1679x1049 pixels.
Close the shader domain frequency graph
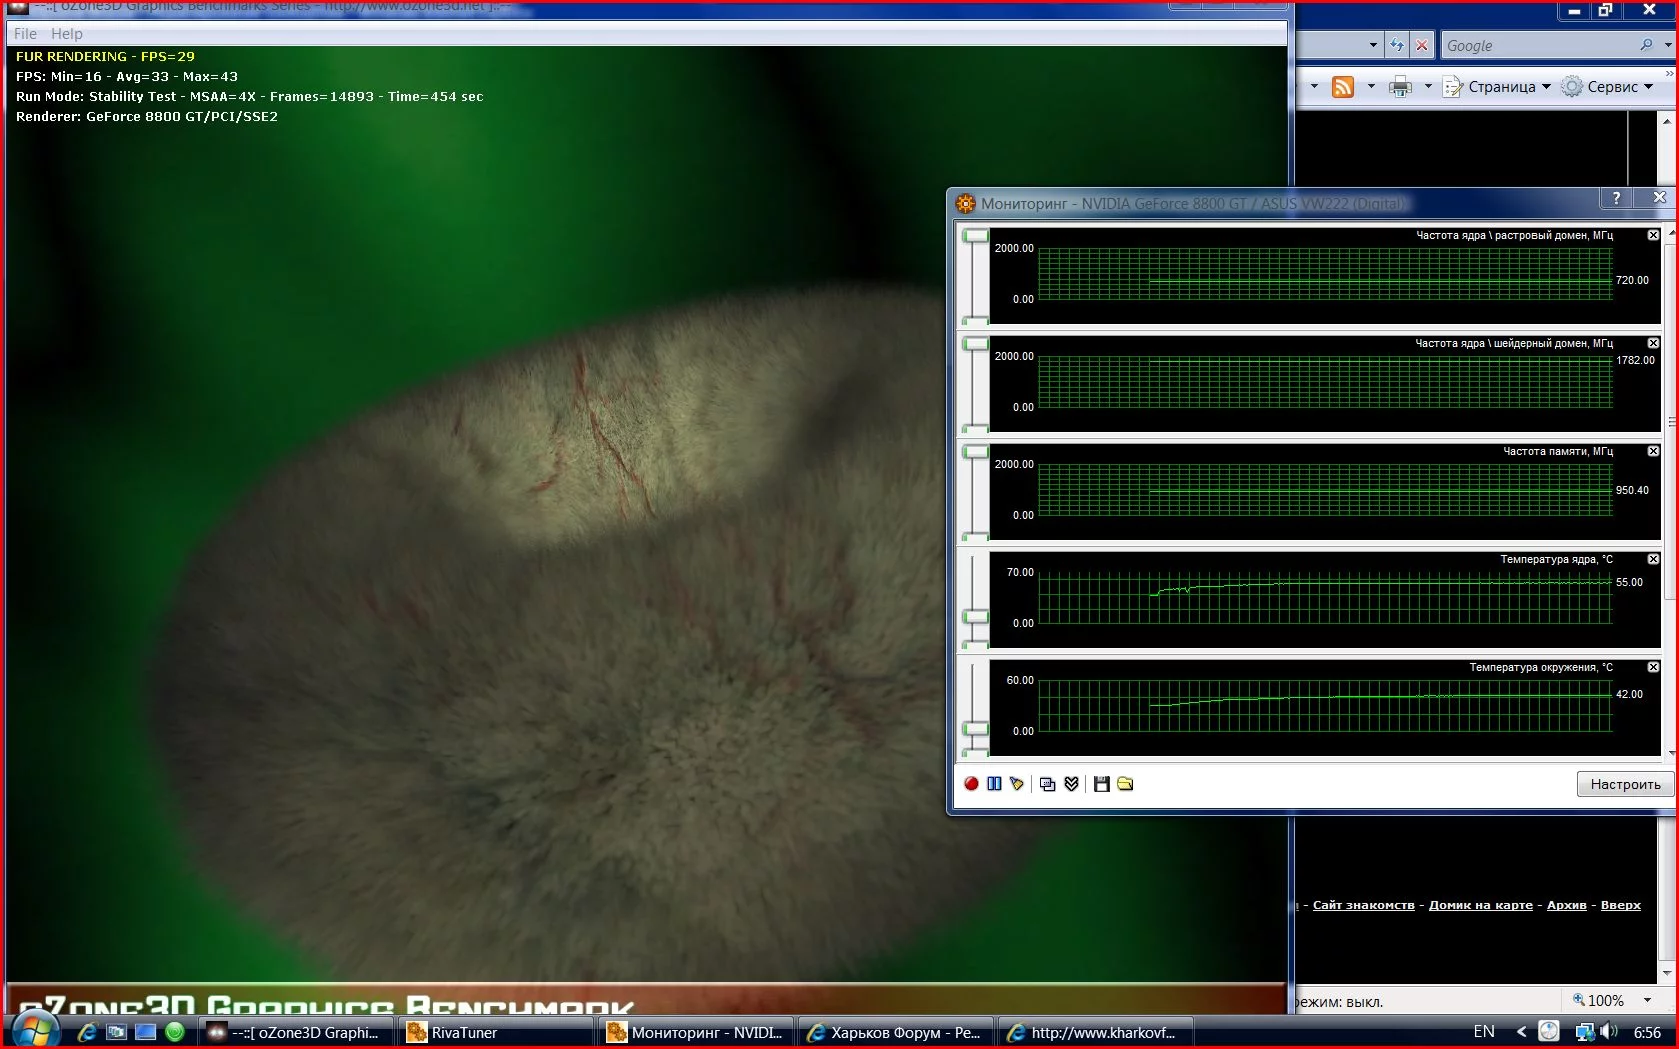point(1653,343)
